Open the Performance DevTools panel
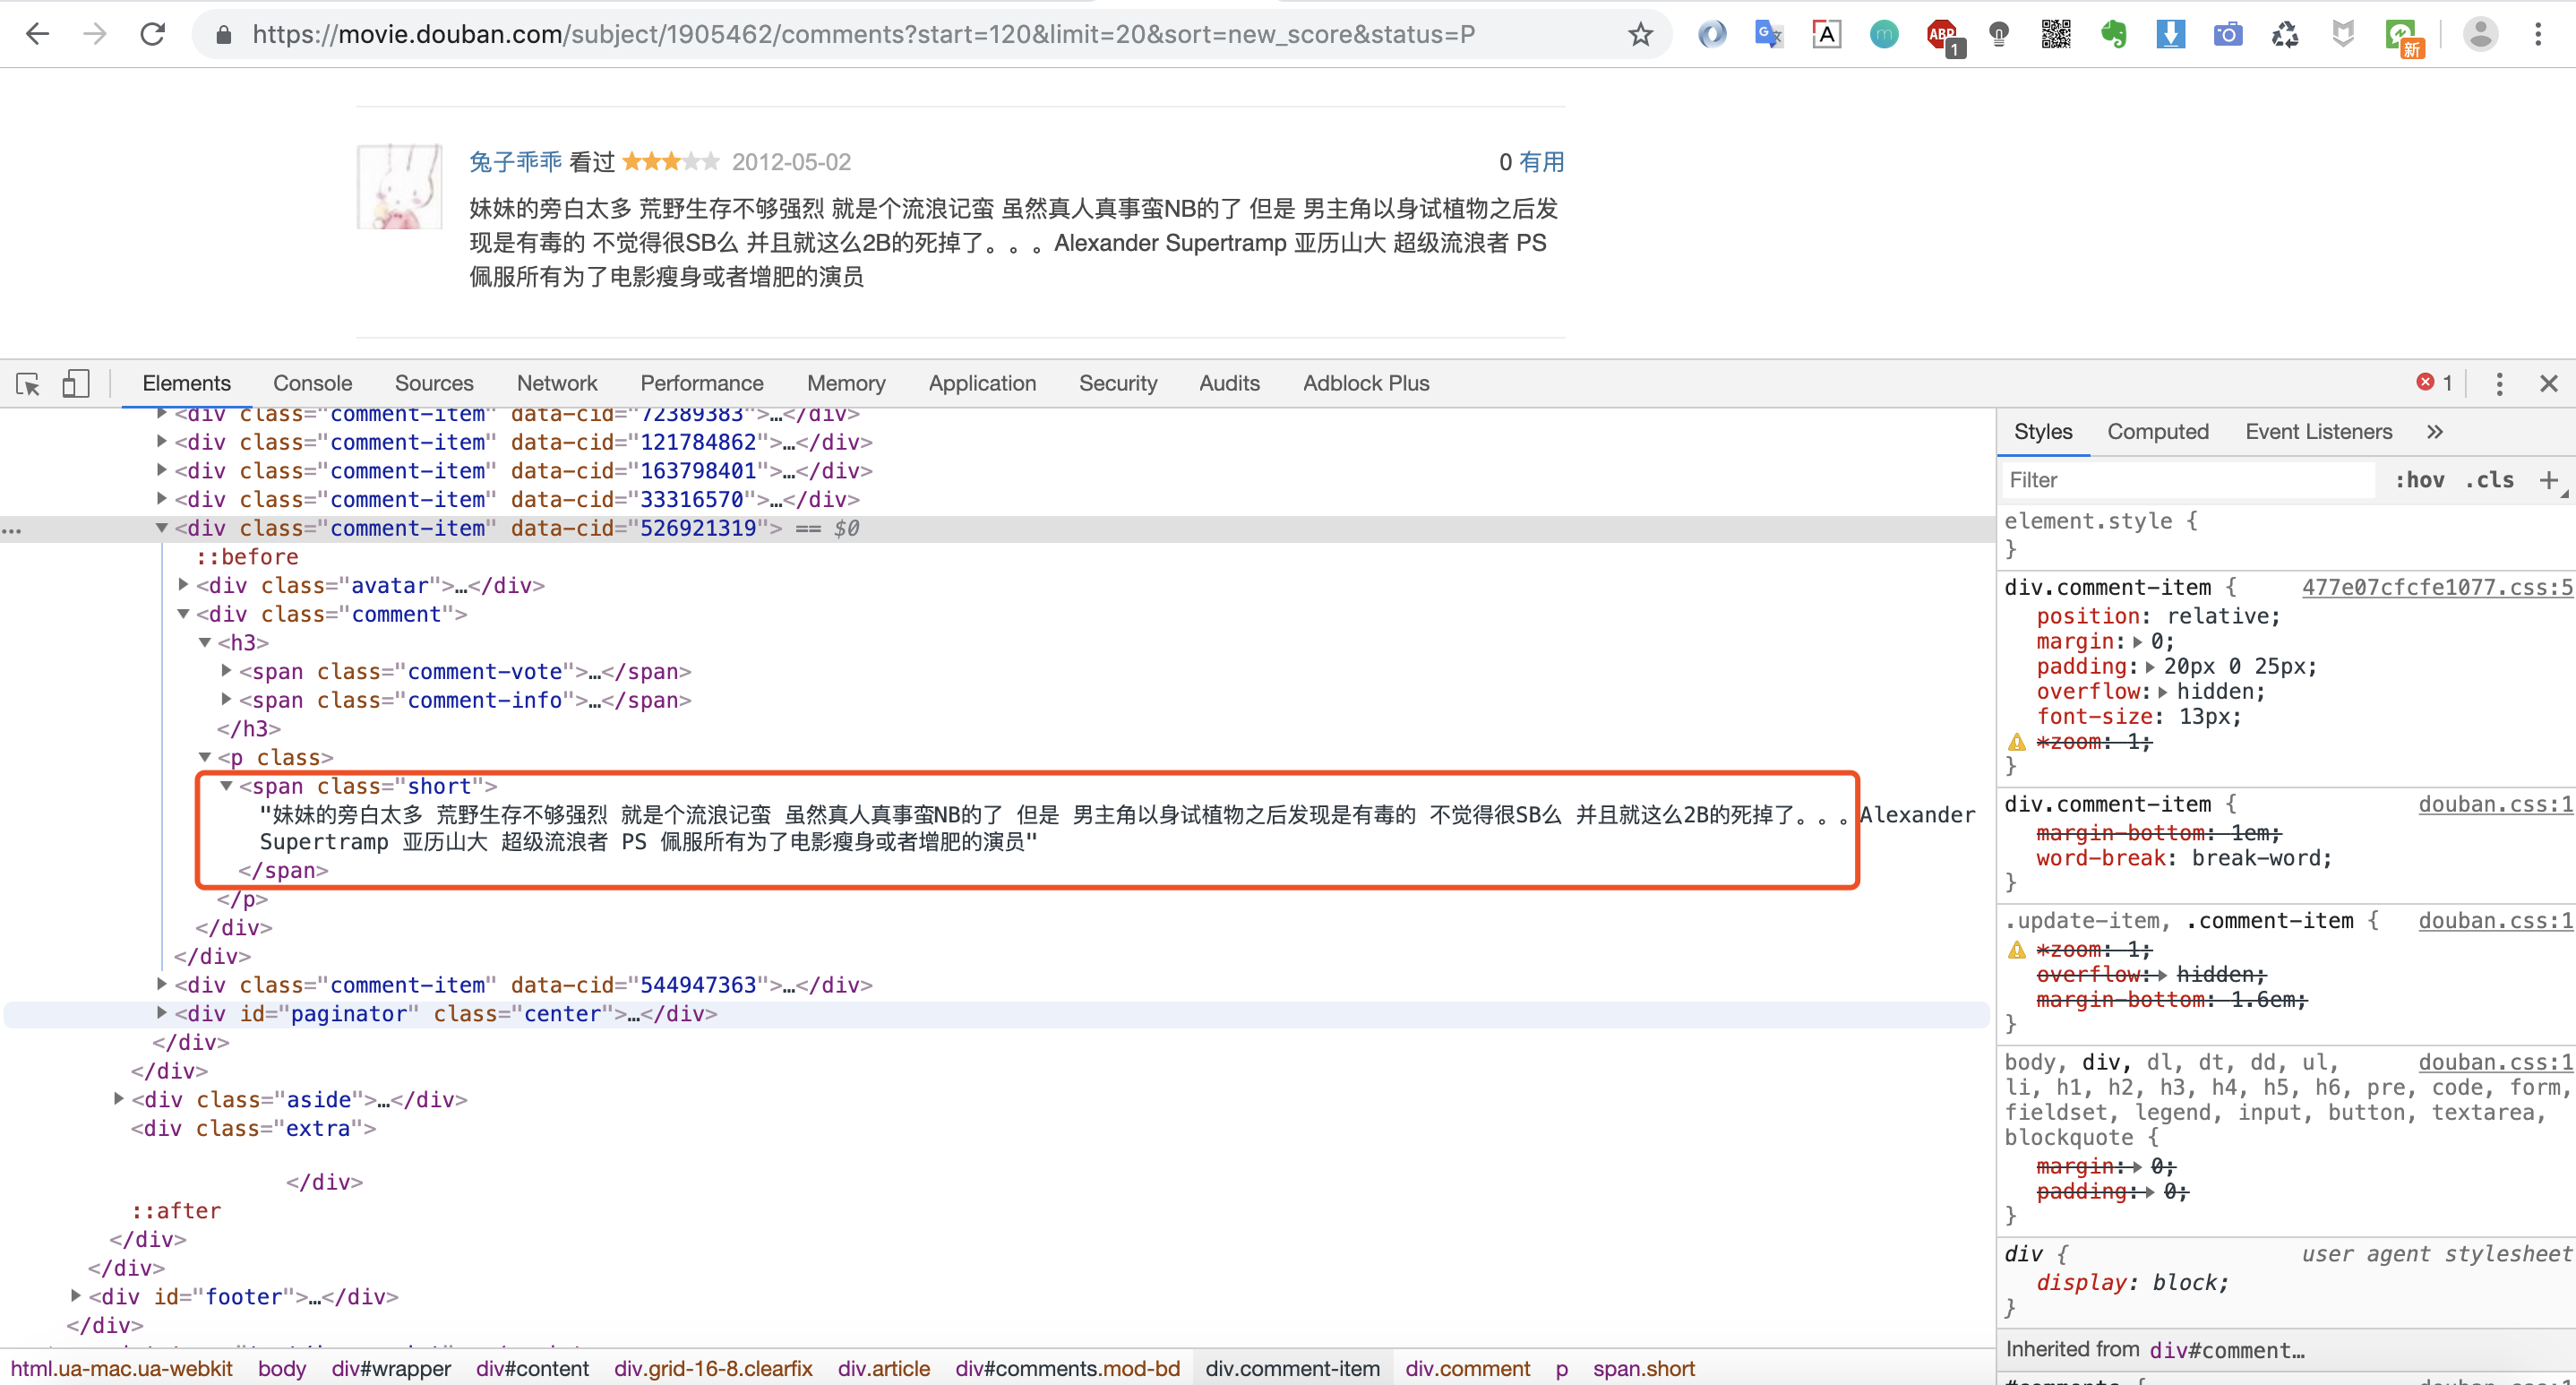 click(x=700, y=382)
